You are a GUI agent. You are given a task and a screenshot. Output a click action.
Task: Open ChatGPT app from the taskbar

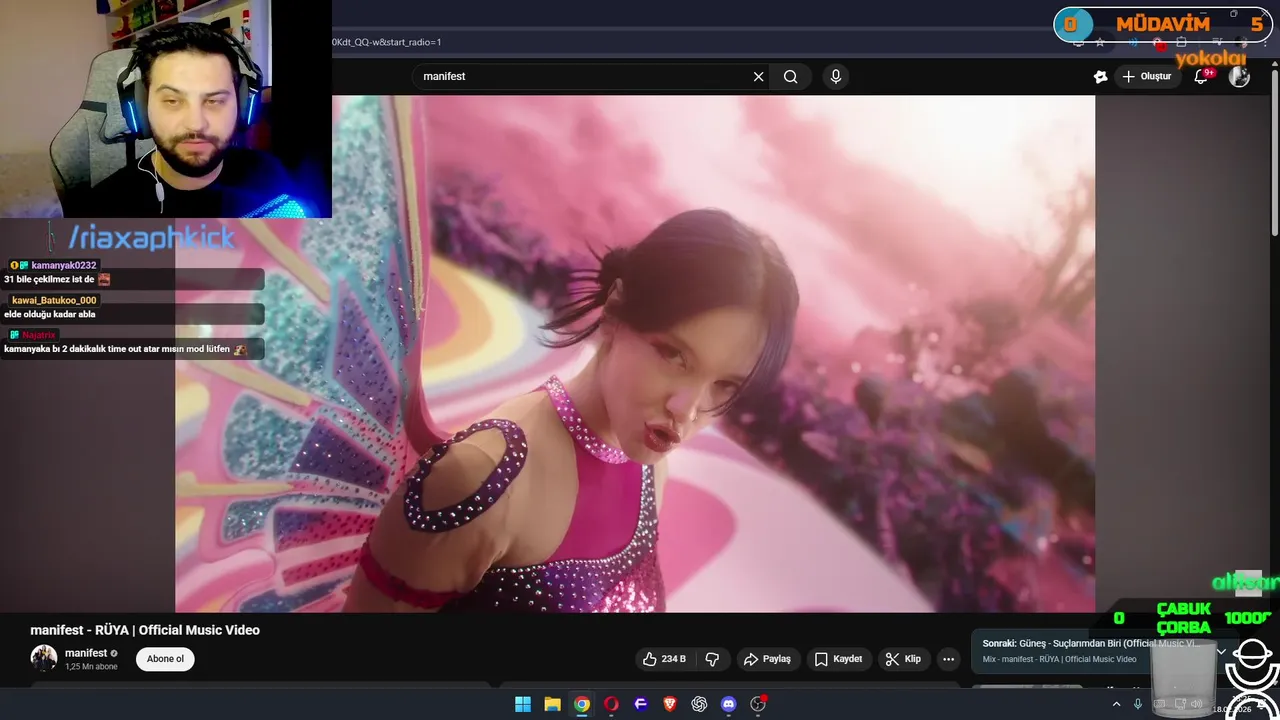click(x=699, y=704)
